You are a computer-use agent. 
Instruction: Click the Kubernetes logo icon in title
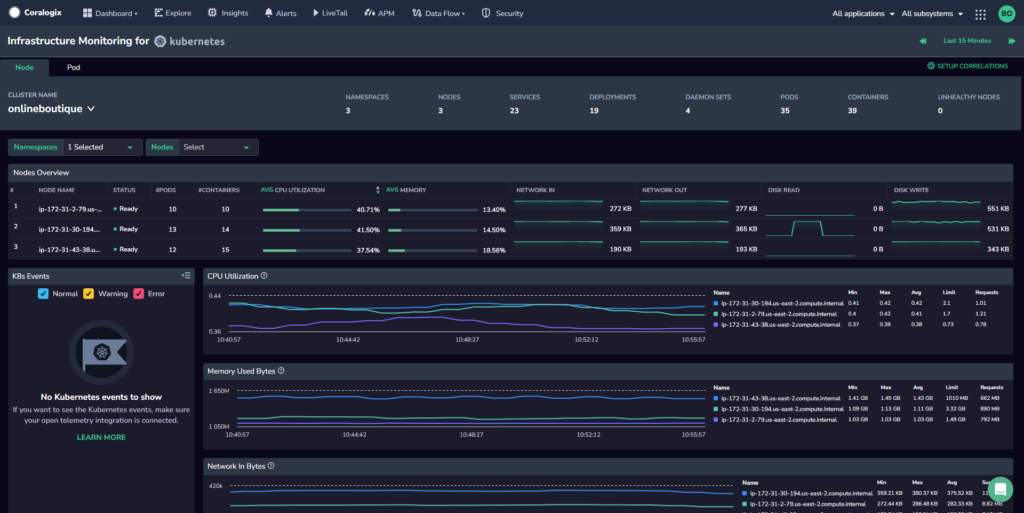coord(160,41)
